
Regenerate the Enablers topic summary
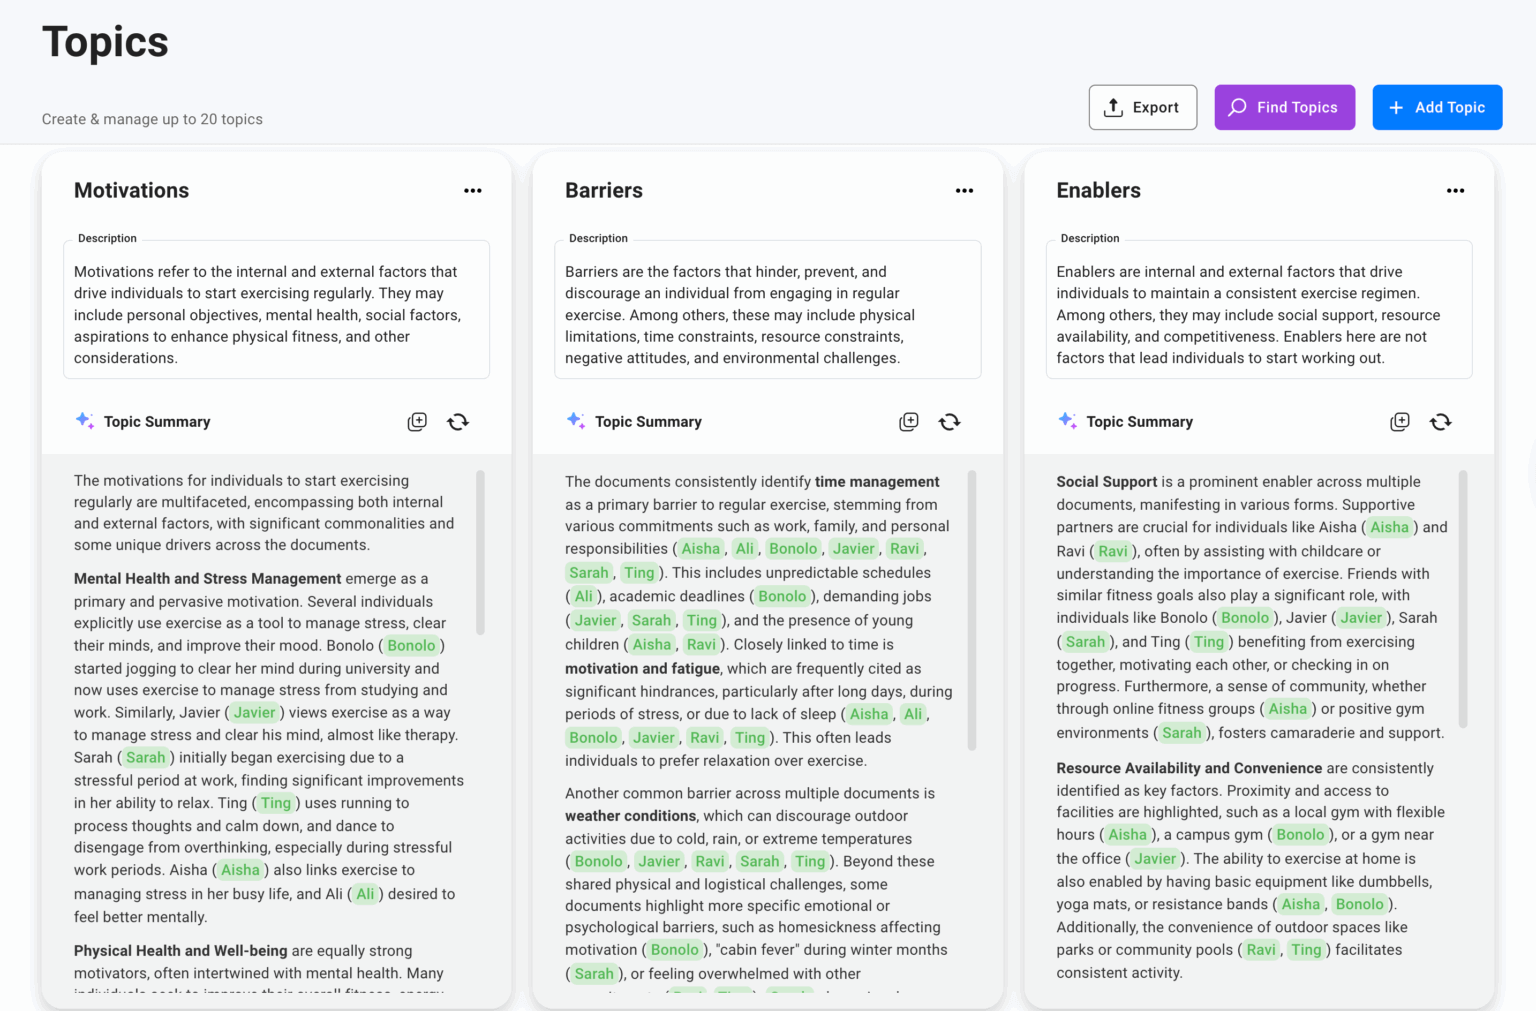pyautogui.click(x=1440, y=422)
